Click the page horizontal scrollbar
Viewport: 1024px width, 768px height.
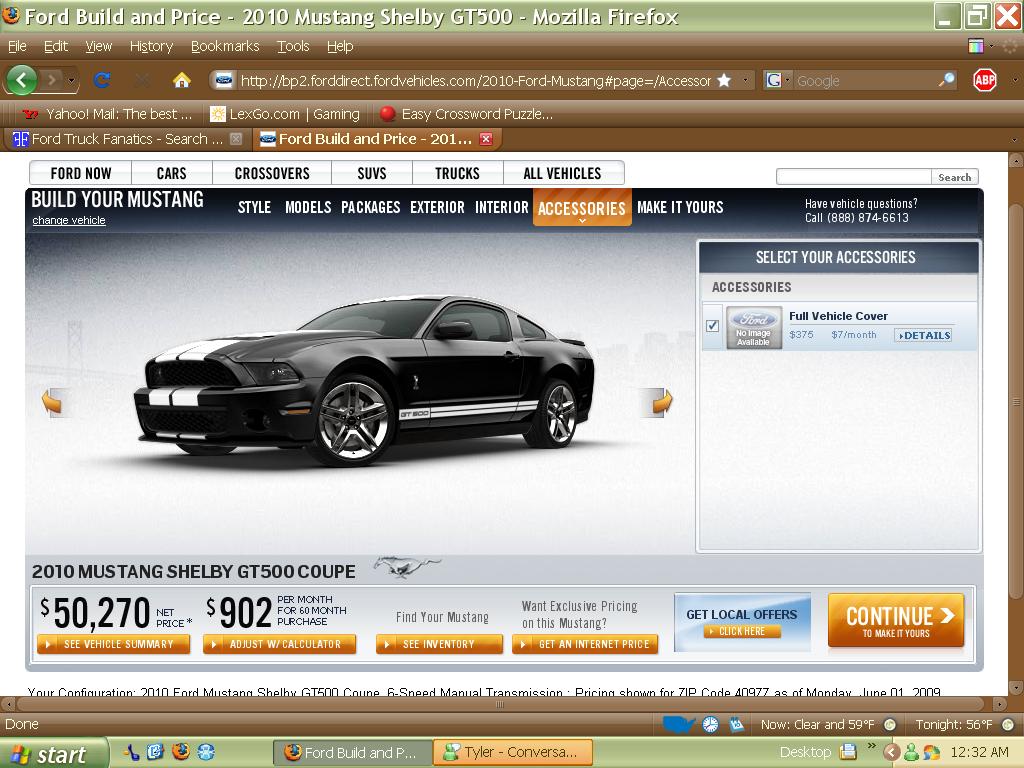coord(500,705)
